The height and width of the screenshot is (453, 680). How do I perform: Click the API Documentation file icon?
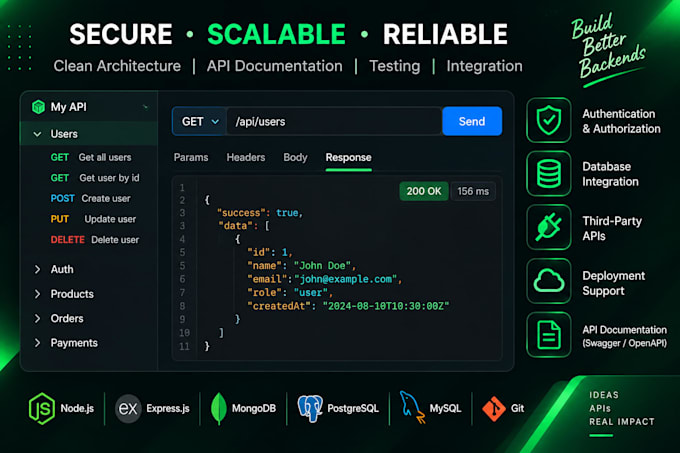[x=549, y=335]
